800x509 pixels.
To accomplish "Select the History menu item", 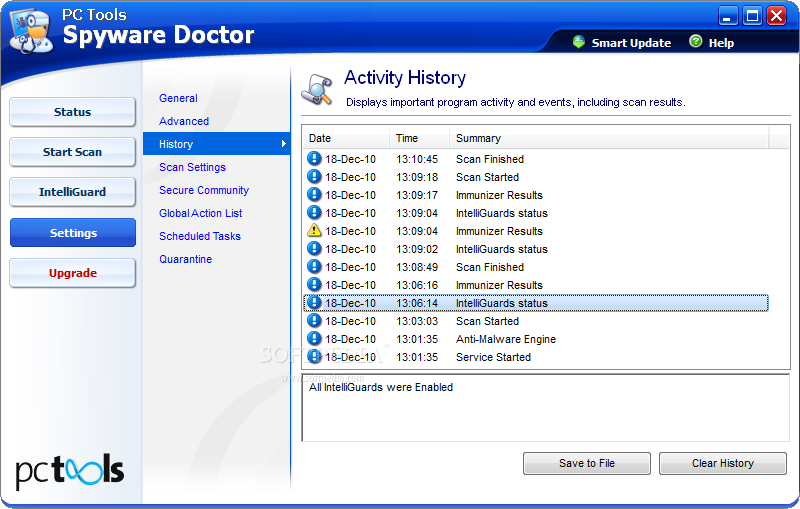I will coord(216,144).
